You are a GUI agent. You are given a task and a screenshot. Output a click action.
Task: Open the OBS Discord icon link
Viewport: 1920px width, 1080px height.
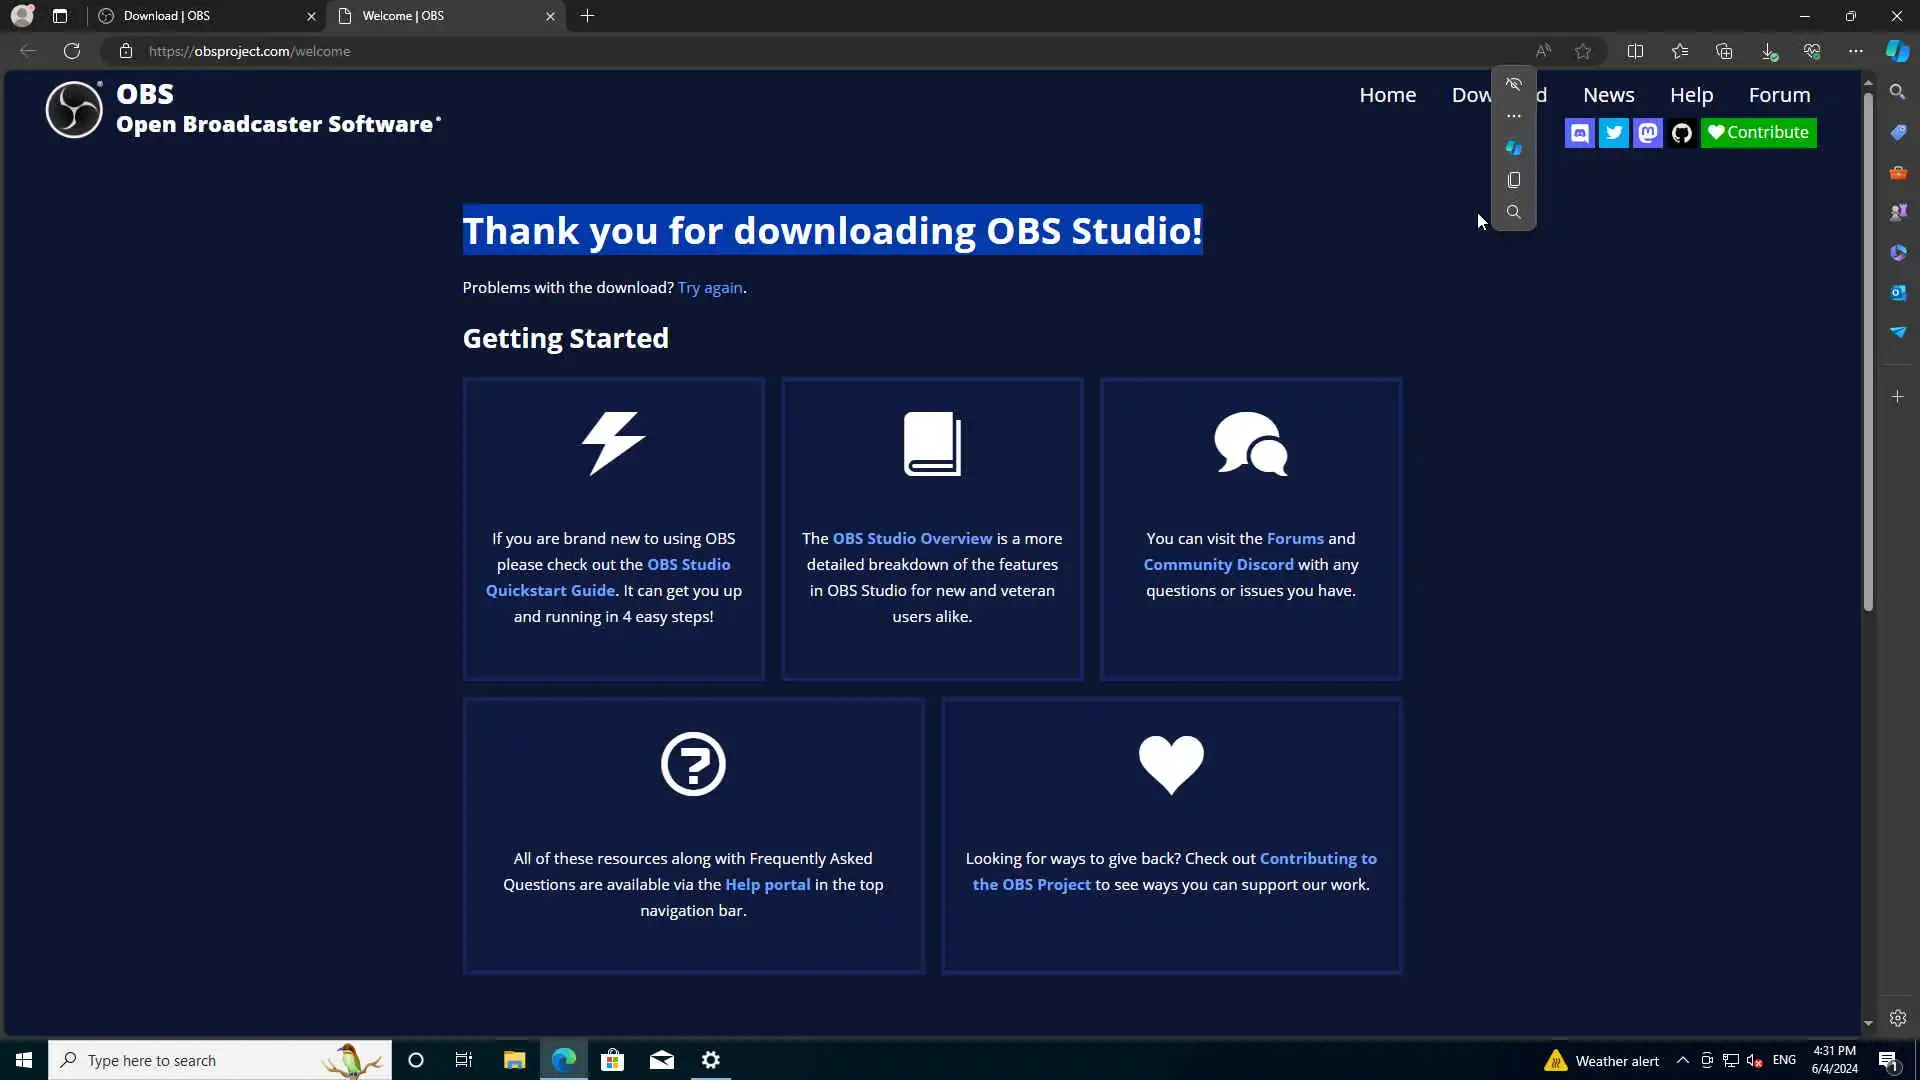(1579, 133)
